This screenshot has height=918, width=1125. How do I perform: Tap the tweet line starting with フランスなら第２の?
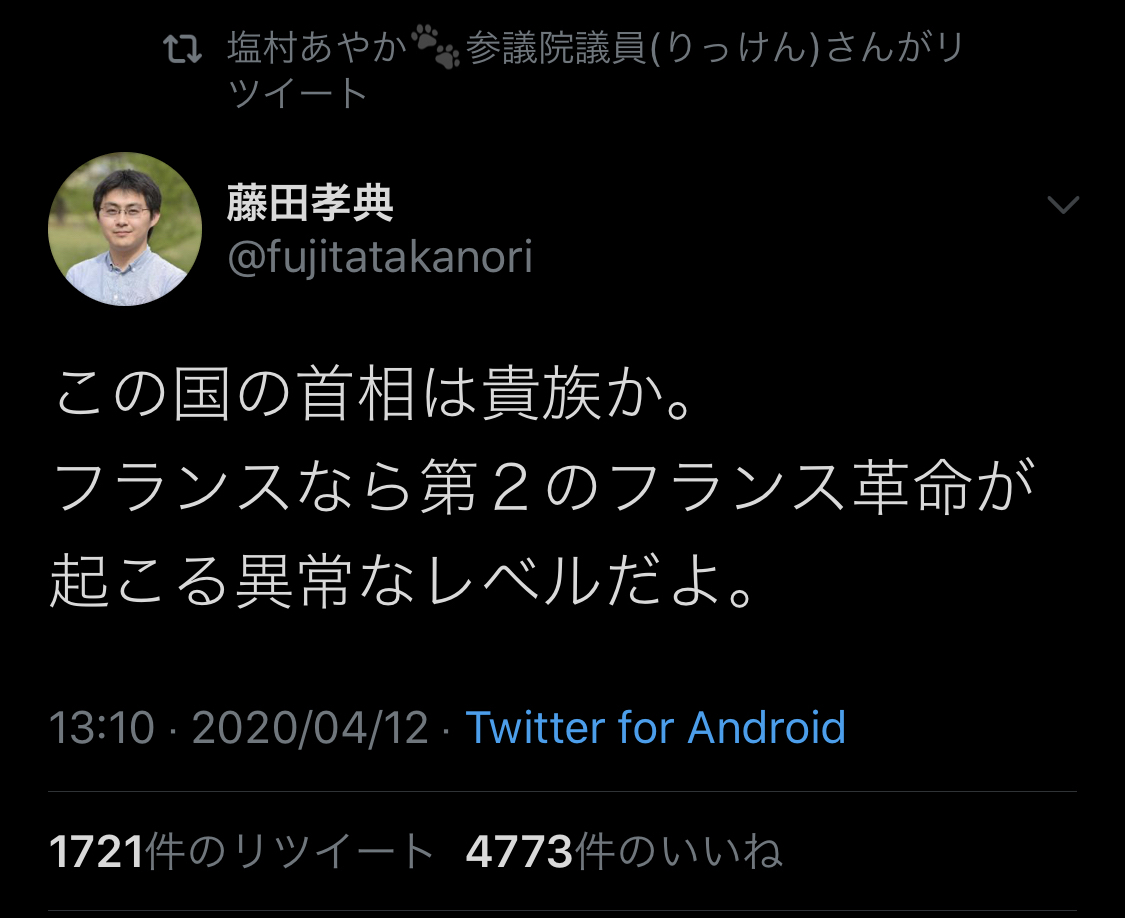point(543,487)
